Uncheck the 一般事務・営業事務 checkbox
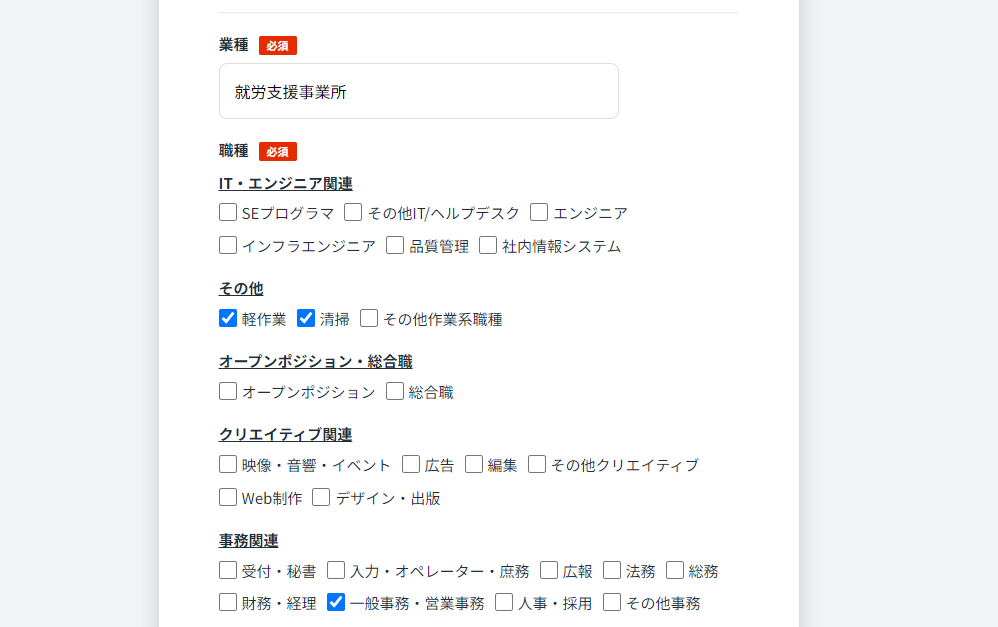This screenshot has height=627, width=998. [336, 602]
